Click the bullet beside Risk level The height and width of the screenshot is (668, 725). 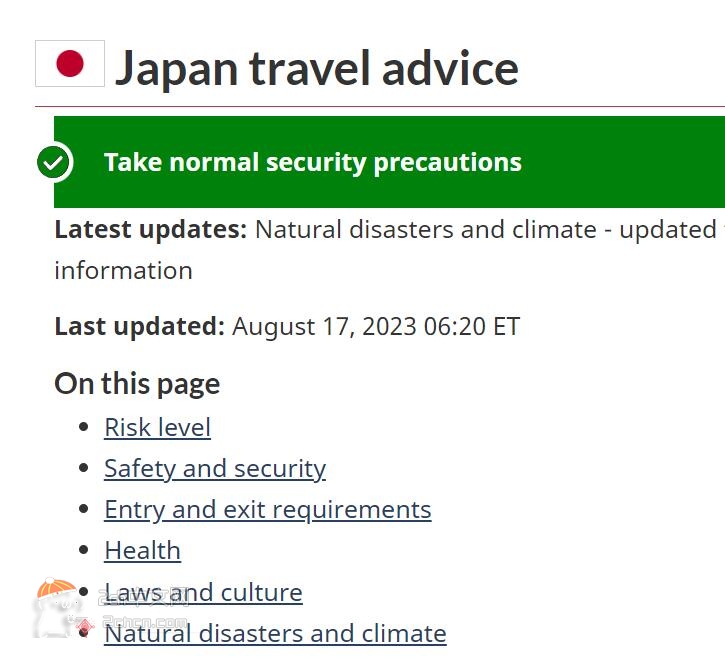[x=84, y=427]
